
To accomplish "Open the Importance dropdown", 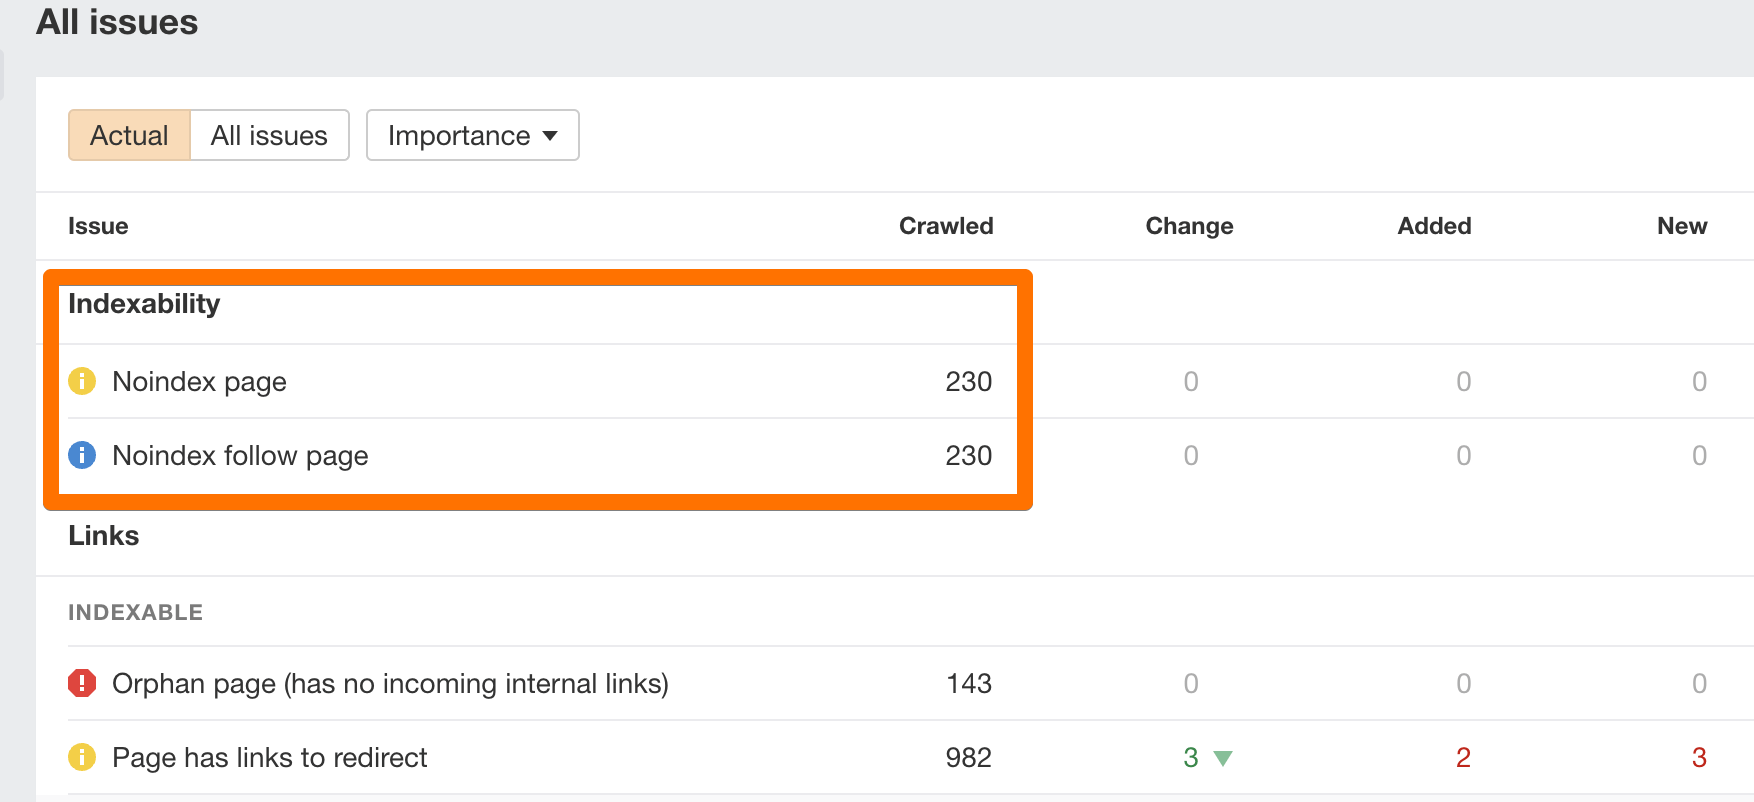I will 472,135.
